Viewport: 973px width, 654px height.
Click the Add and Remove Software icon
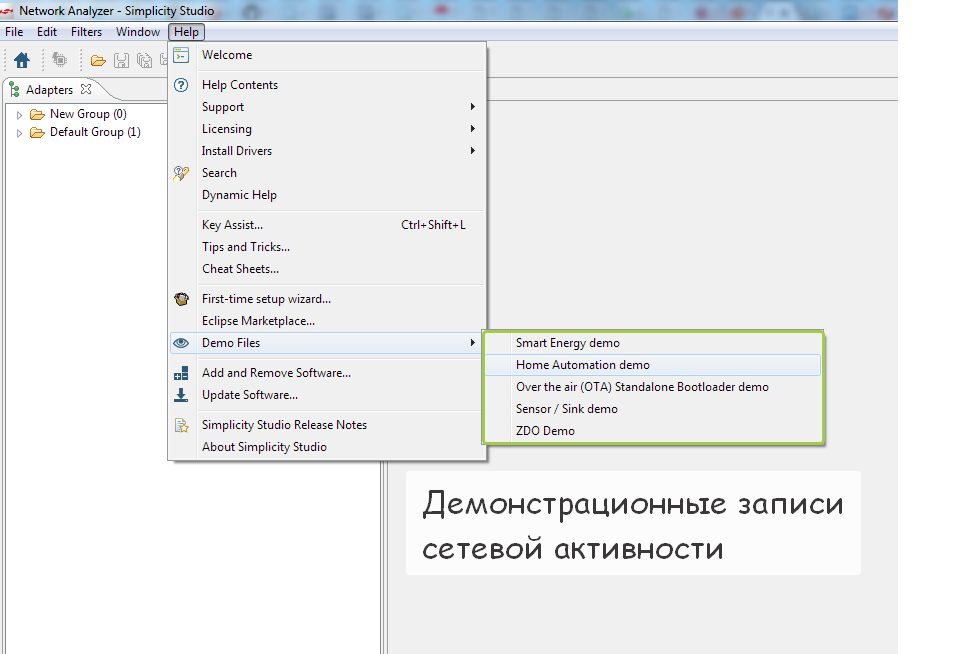(x=181, y=373)
